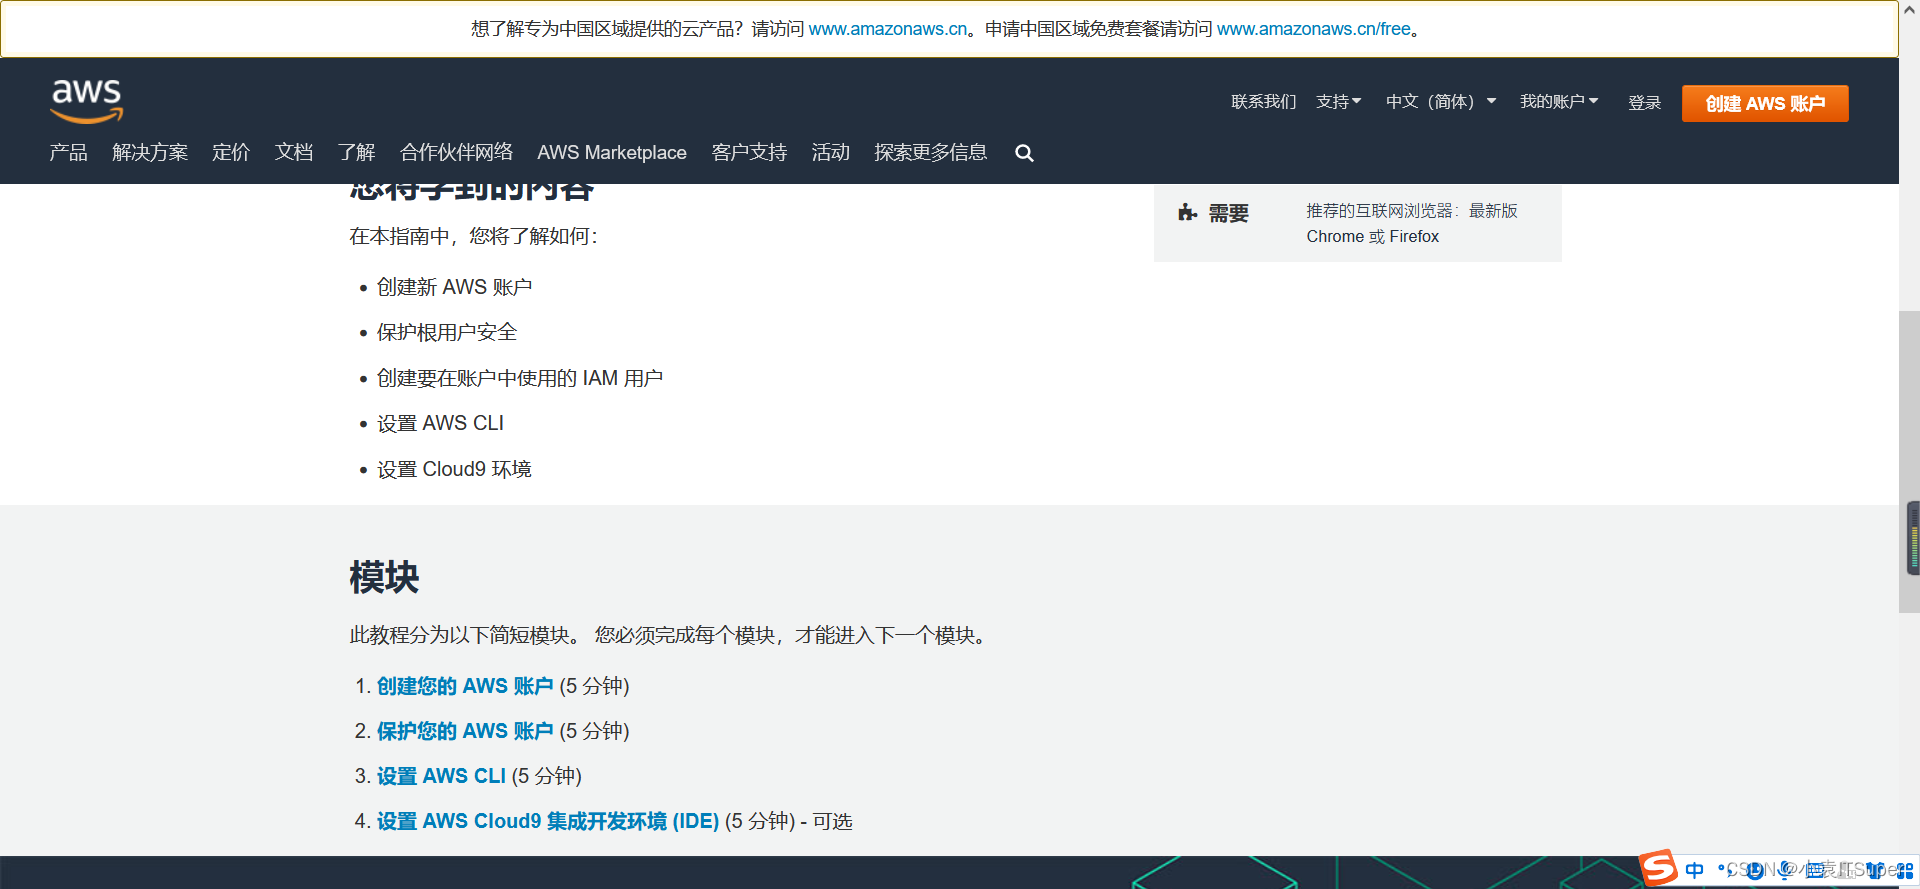
Task: Click the page vertical scrollbar thumb
Action: (1909, 461)
